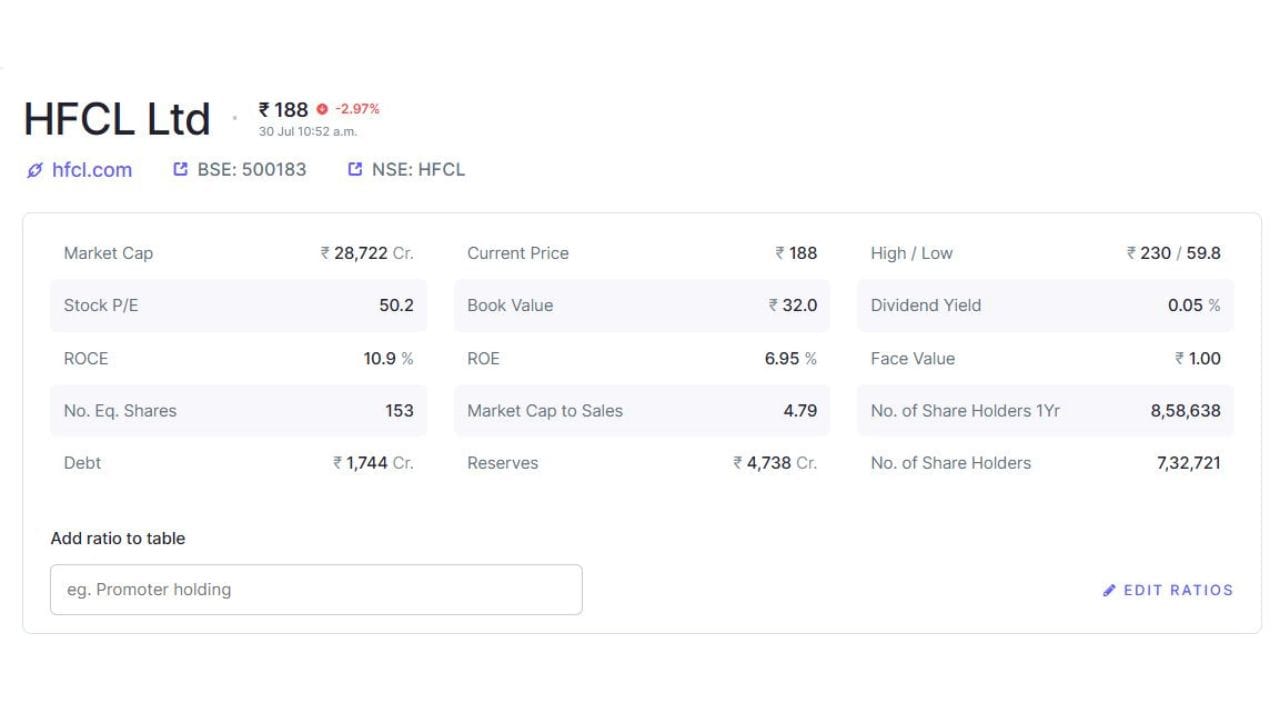Select the No. of Share Holders 1Yr row
Viewport: 1280px width, 720px height.
point(1045,410)
